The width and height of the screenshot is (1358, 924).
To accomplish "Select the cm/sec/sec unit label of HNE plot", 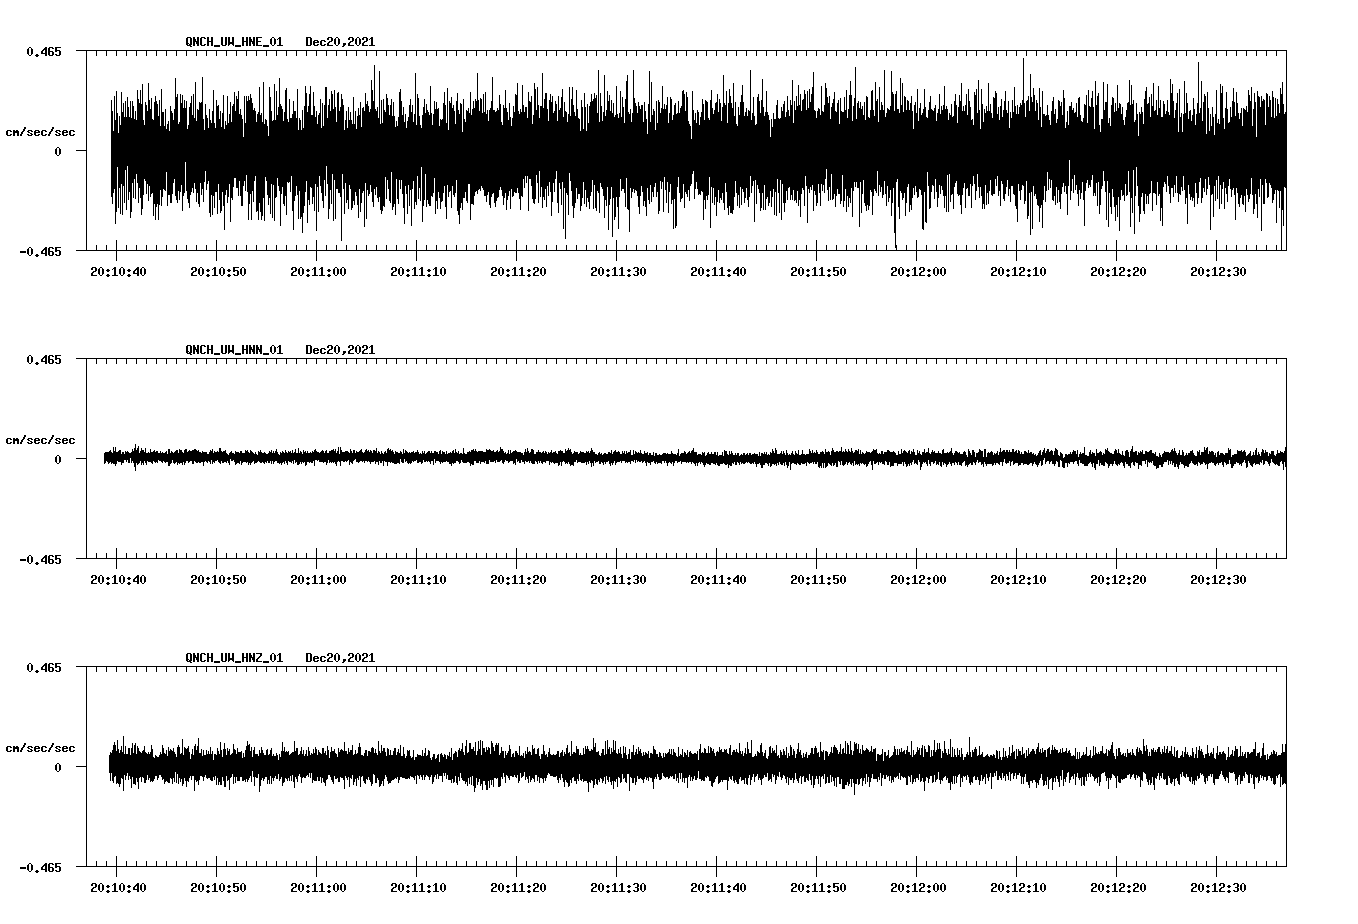I will coord(40,132).
